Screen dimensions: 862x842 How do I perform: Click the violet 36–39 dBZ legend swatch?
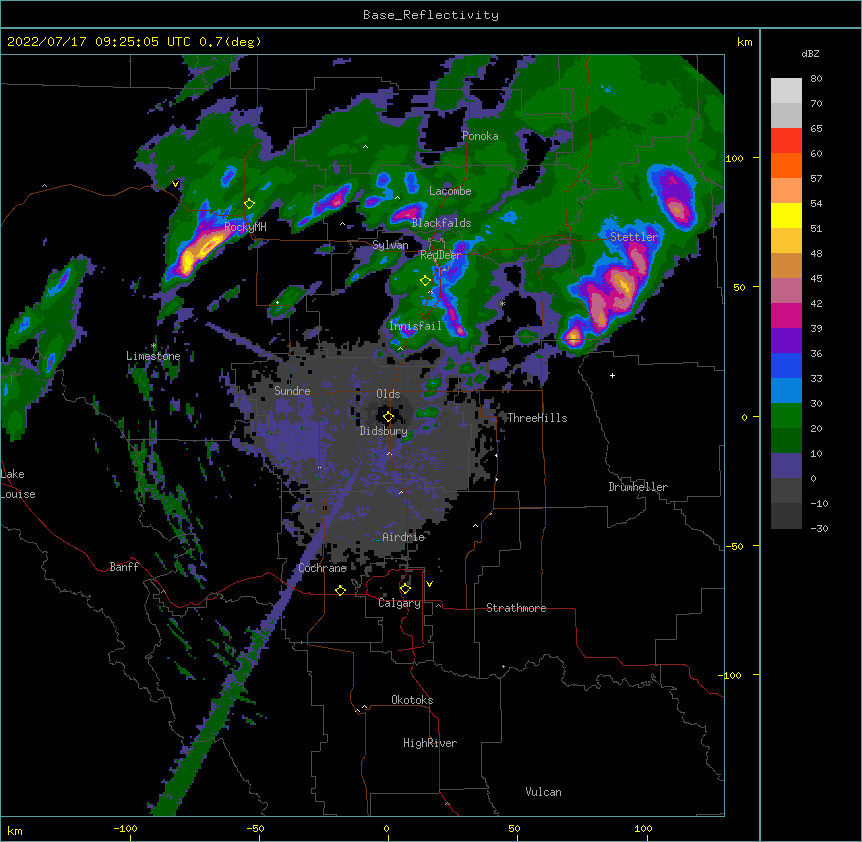pyautogui.click(x=786, y=341)
